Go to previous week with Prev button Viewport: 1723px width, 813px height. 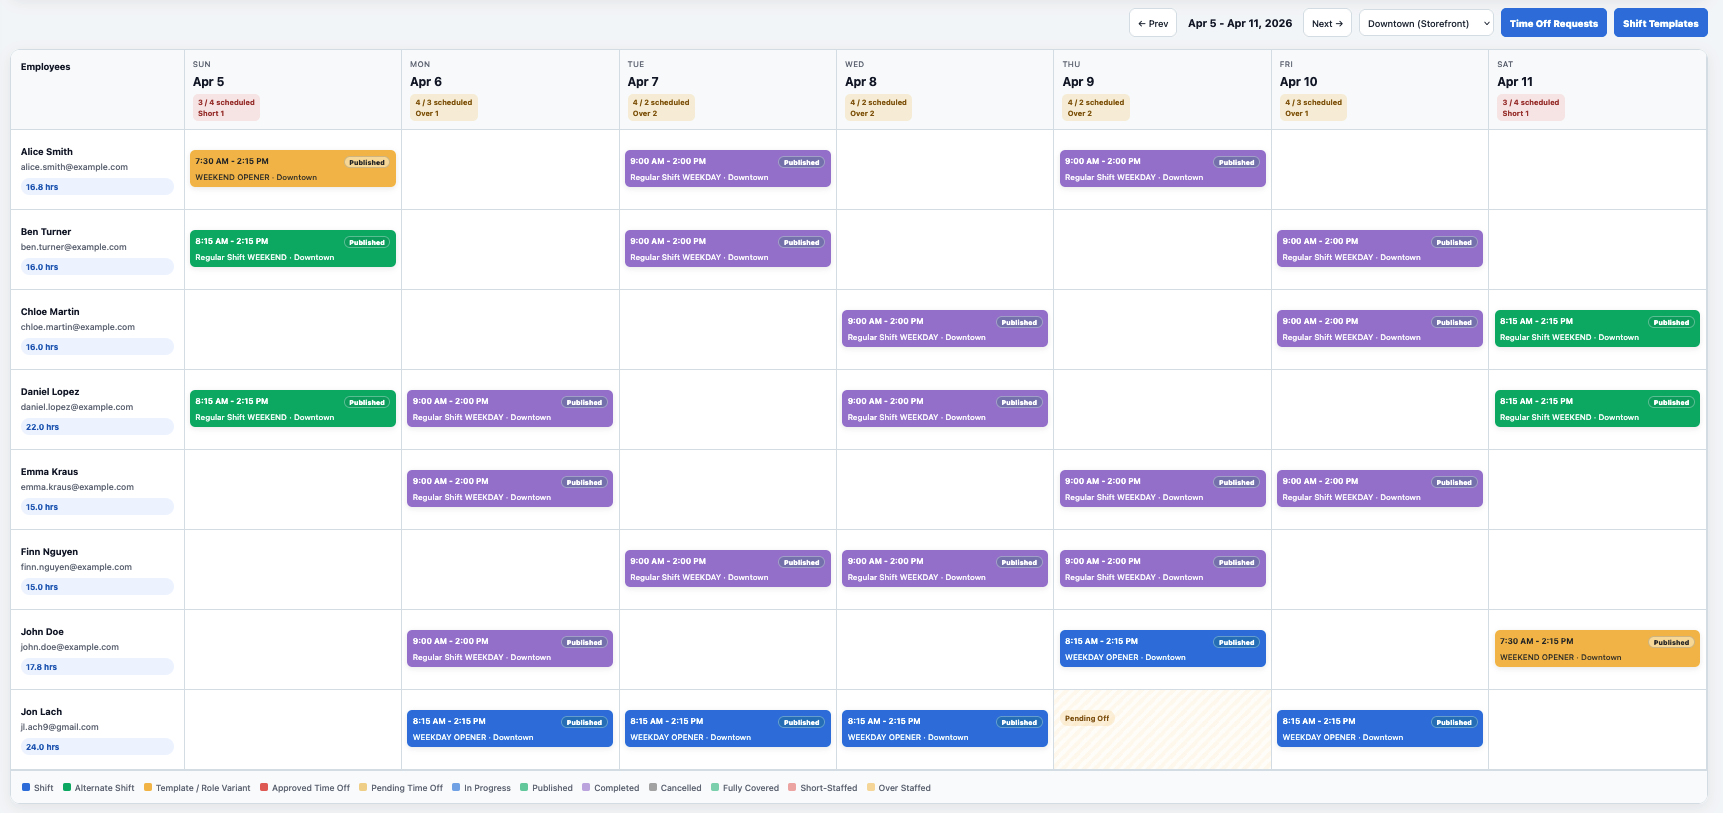[x=1152, y=23]
